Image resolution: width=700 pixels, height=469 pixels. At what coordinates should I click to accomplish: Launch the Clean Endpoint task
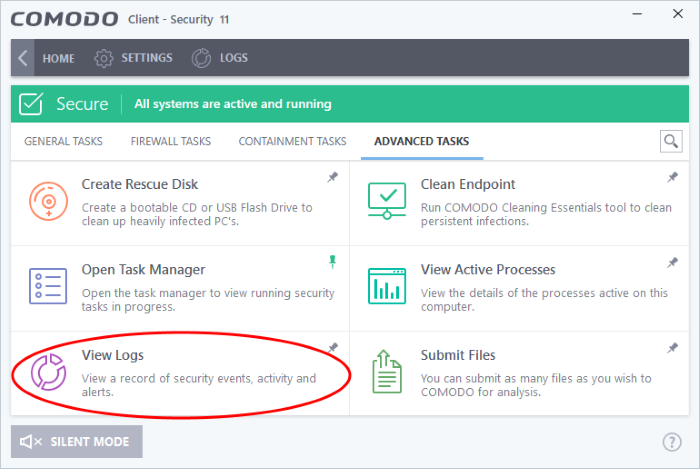point(468,184)
